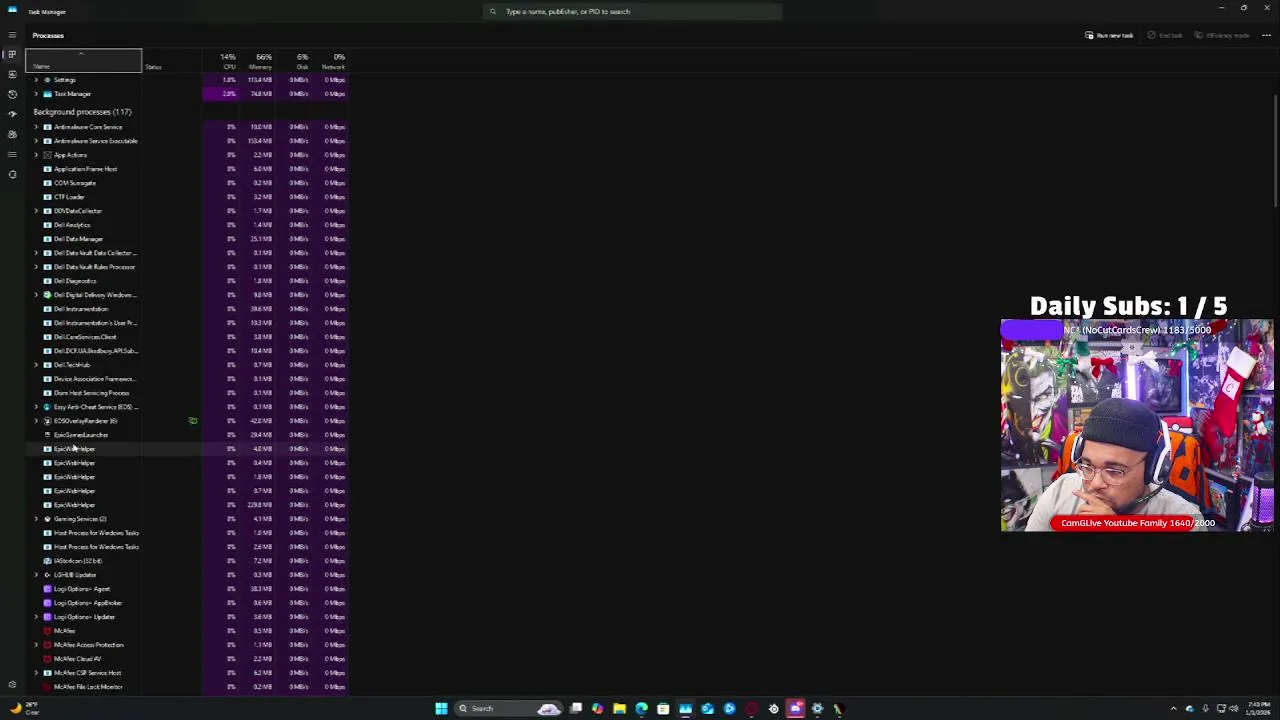The image size is (1280, 720).
Task: Expand the Settings process group
Action: click(36, 80)
